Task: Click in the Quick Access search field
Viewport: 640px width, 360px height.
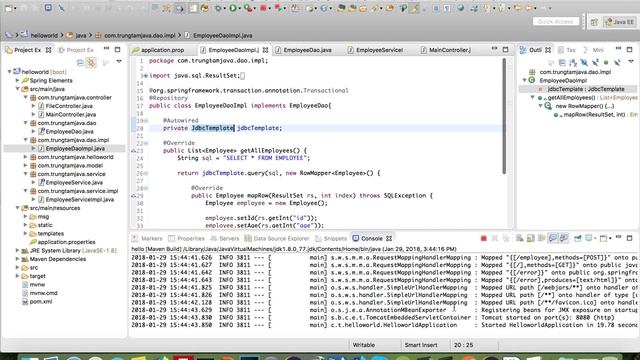Action: point(556,22)
